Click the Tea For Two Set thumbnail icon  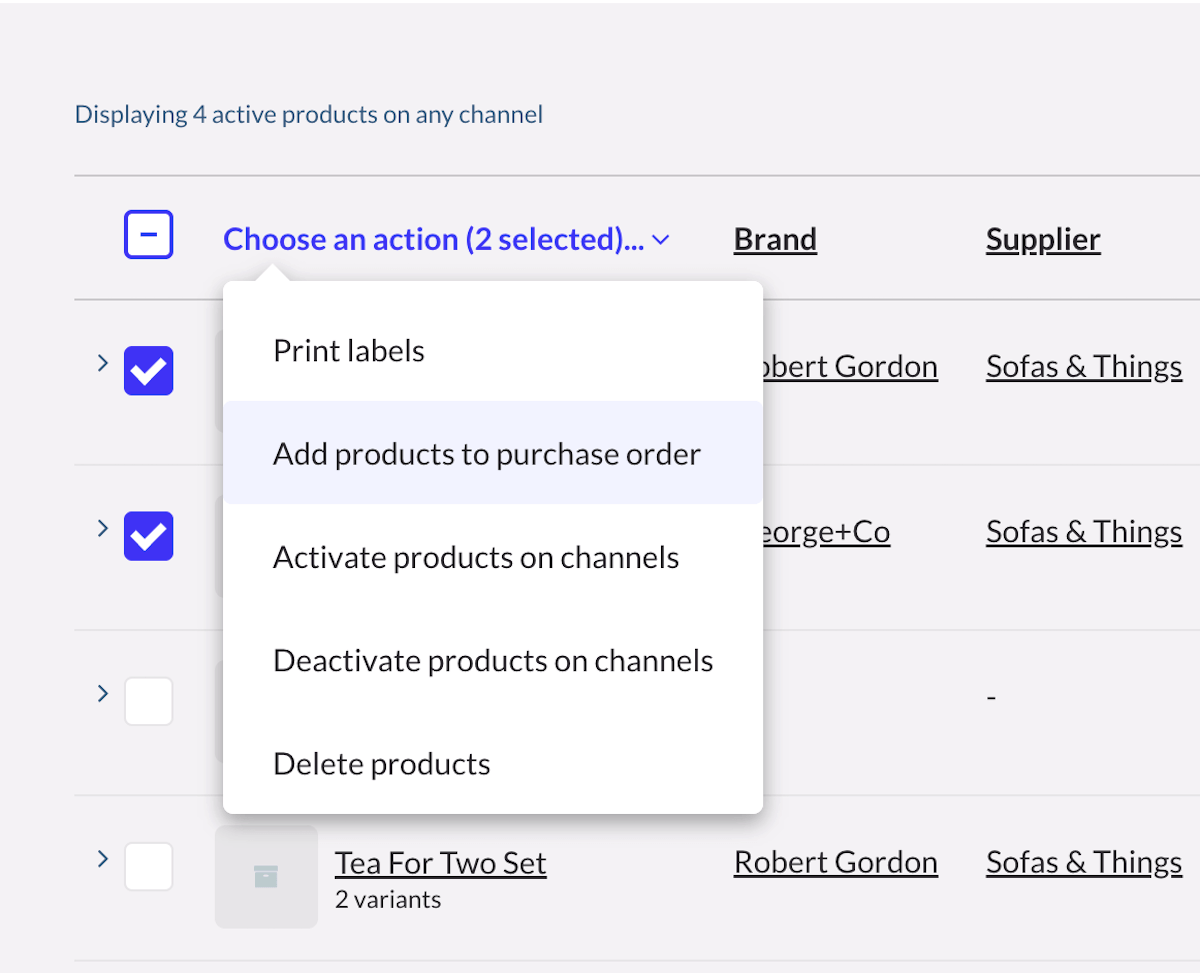pyautogui.click(x=266, y=876)
